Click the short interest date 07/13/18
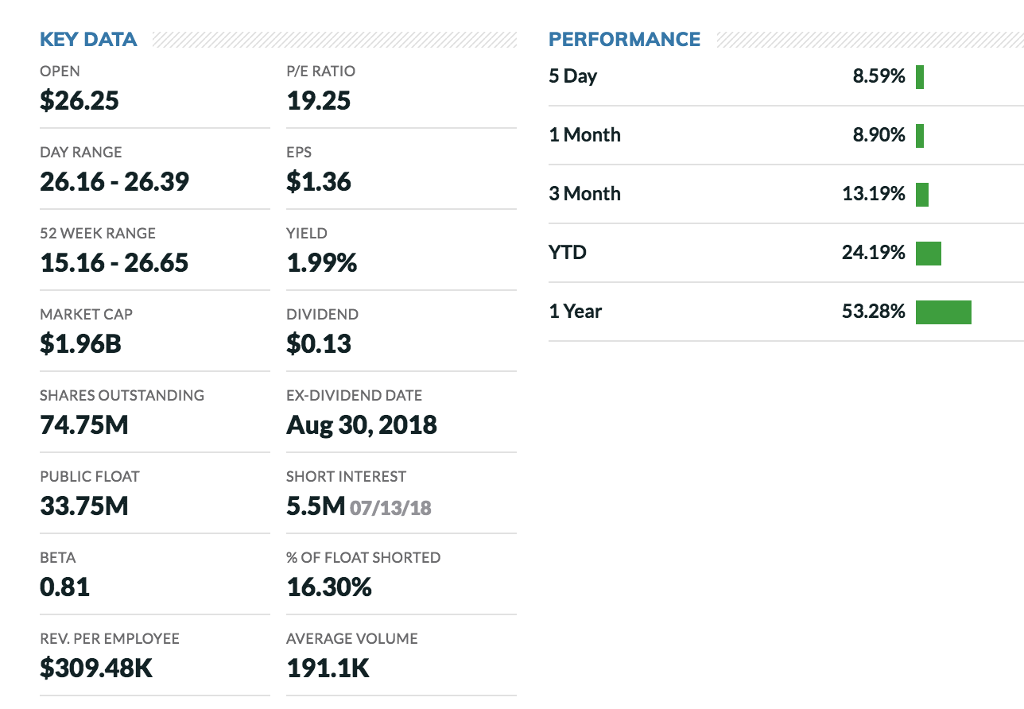 391,508
